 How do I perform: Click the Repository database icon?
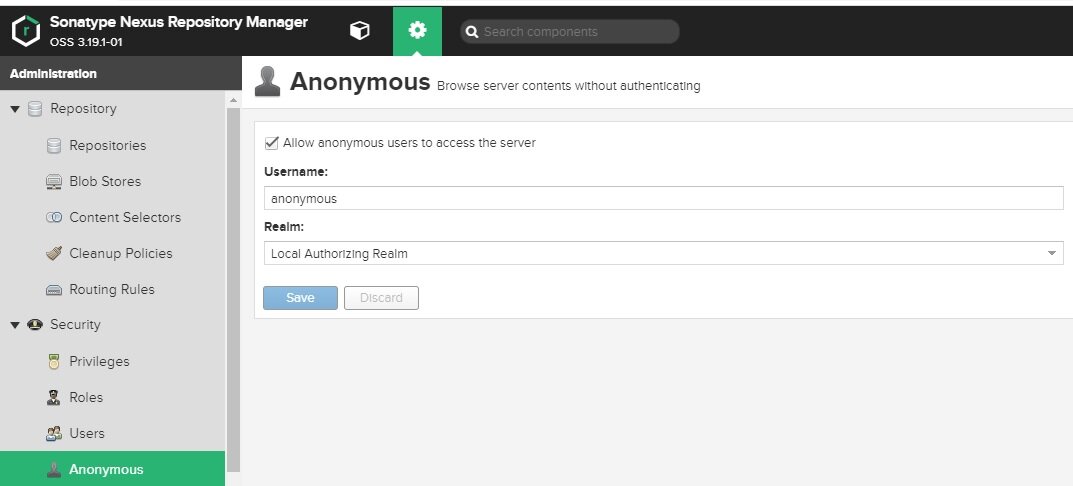tap(35, 109)
